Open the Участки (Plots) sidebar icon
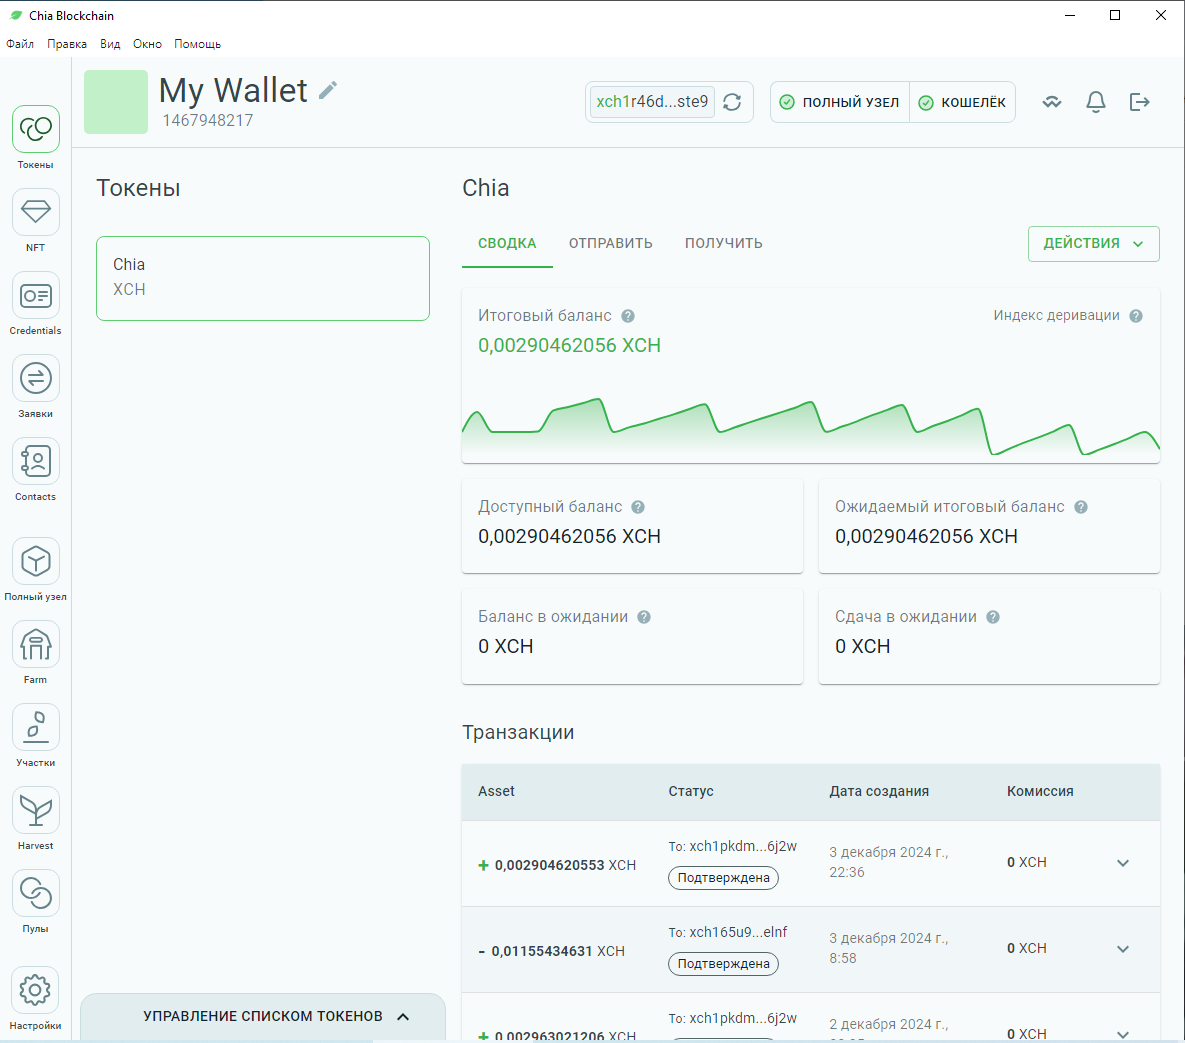This screenshot has width=1185, height=1043. click(x=36, y=728)
